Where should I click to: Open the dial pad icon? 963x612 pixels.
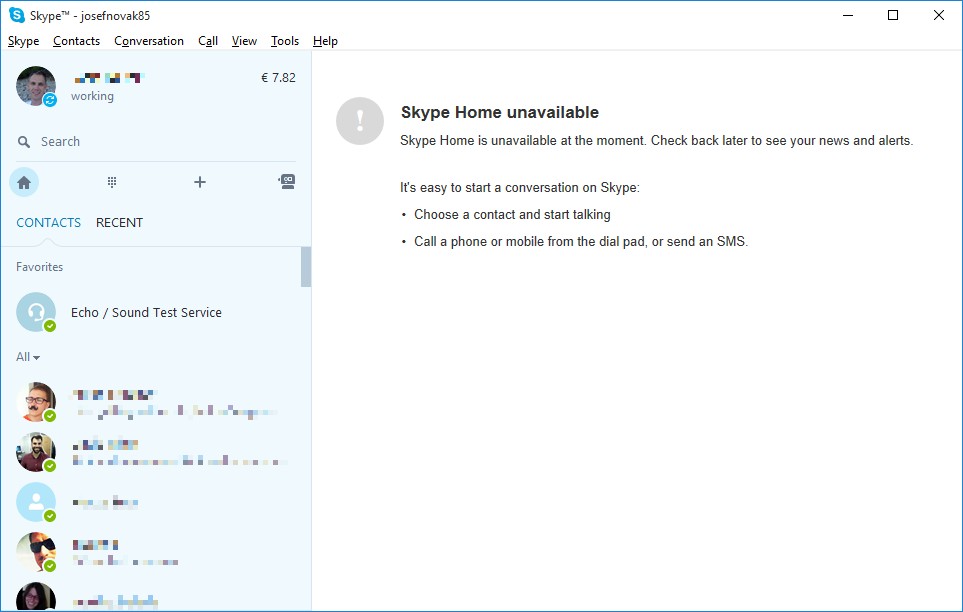112,182
